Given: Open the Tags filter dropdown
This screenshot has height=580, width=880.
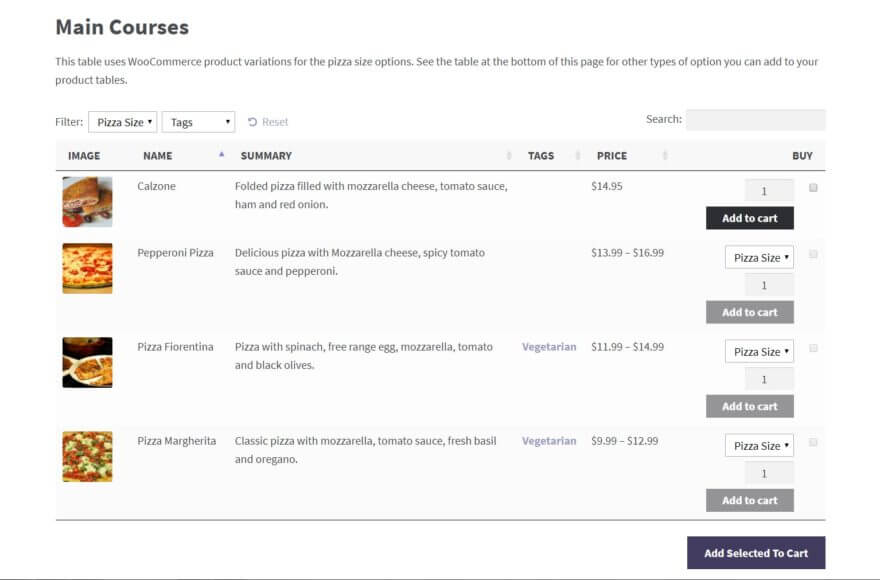Looking at the screenshot, I should [197, 121].
